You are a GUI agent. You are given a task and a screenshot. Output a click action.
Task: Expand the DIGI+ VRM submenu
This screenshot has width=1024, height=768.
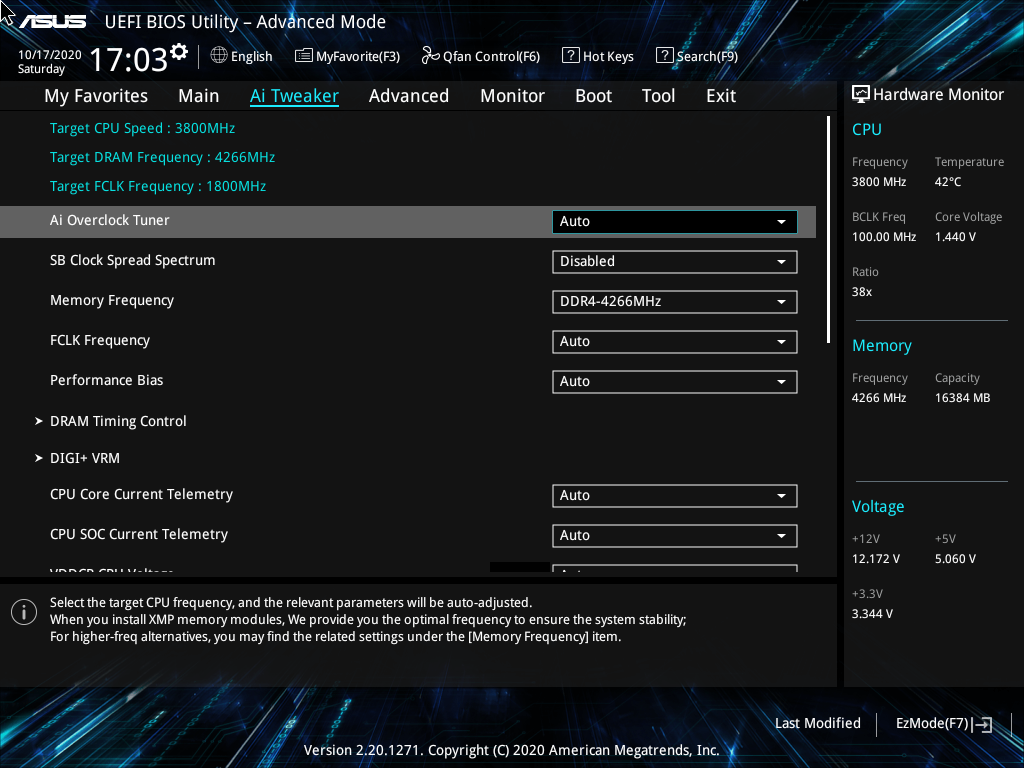(x=85, y=458)
